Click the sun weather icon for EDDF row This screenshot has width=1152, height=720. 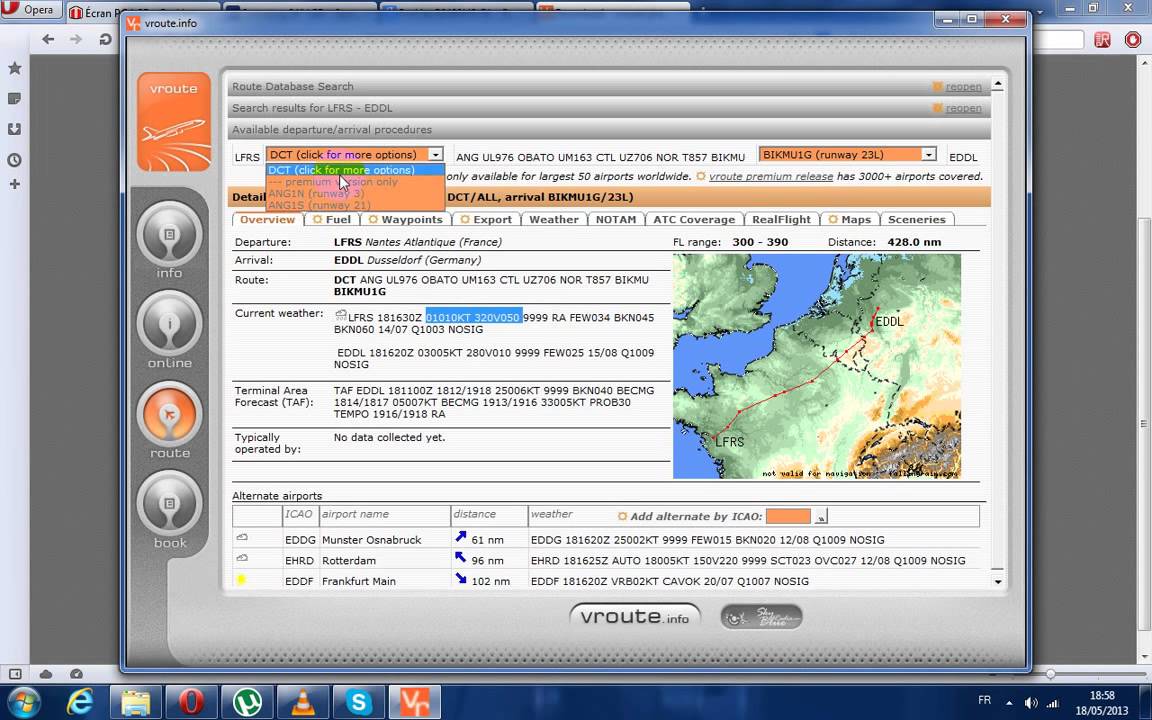(x=241, y=580)
